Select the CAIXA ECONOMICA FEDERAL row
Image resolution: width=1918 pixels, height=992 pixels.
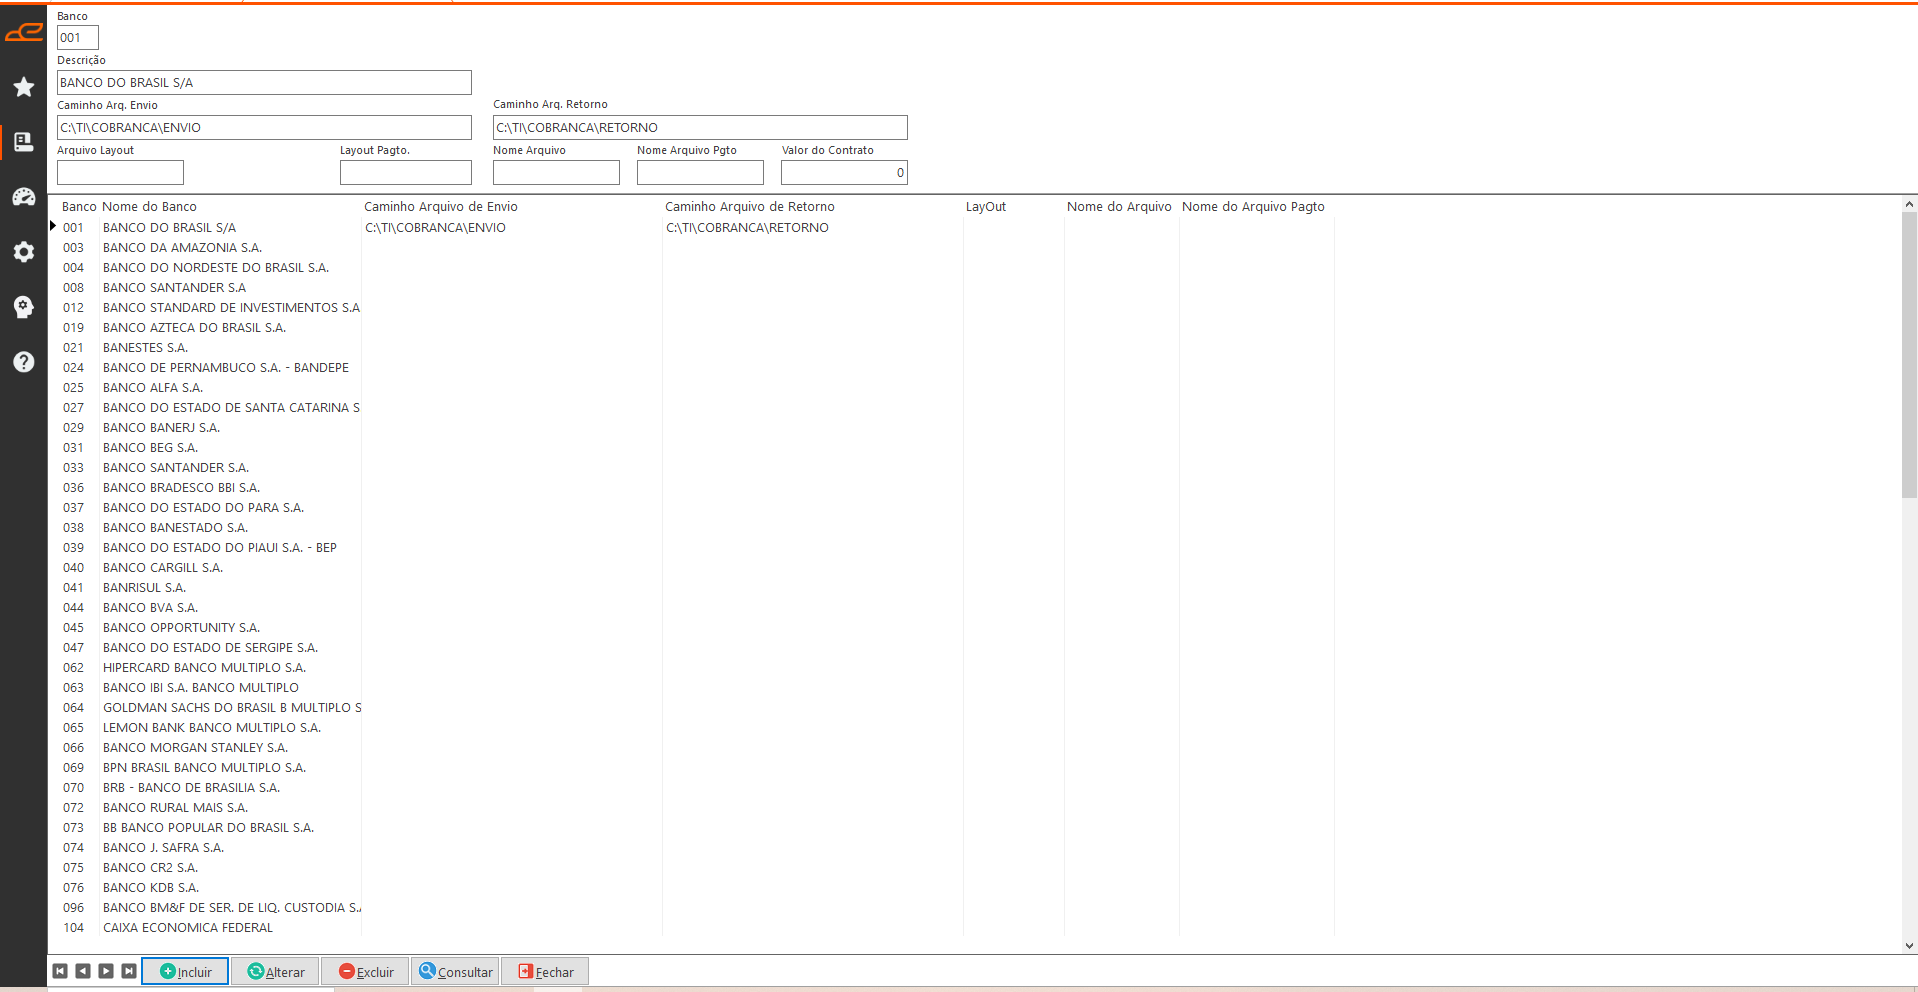pos(187,928)
